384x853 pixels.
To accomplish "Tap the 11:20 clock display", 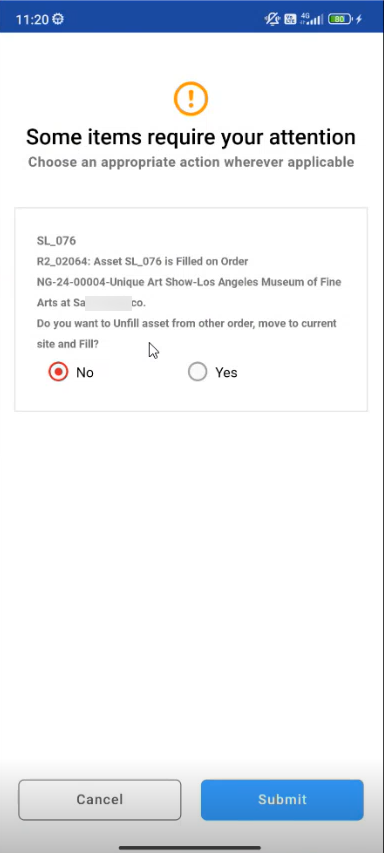I will pyautogui.click(x=32, y=20).
